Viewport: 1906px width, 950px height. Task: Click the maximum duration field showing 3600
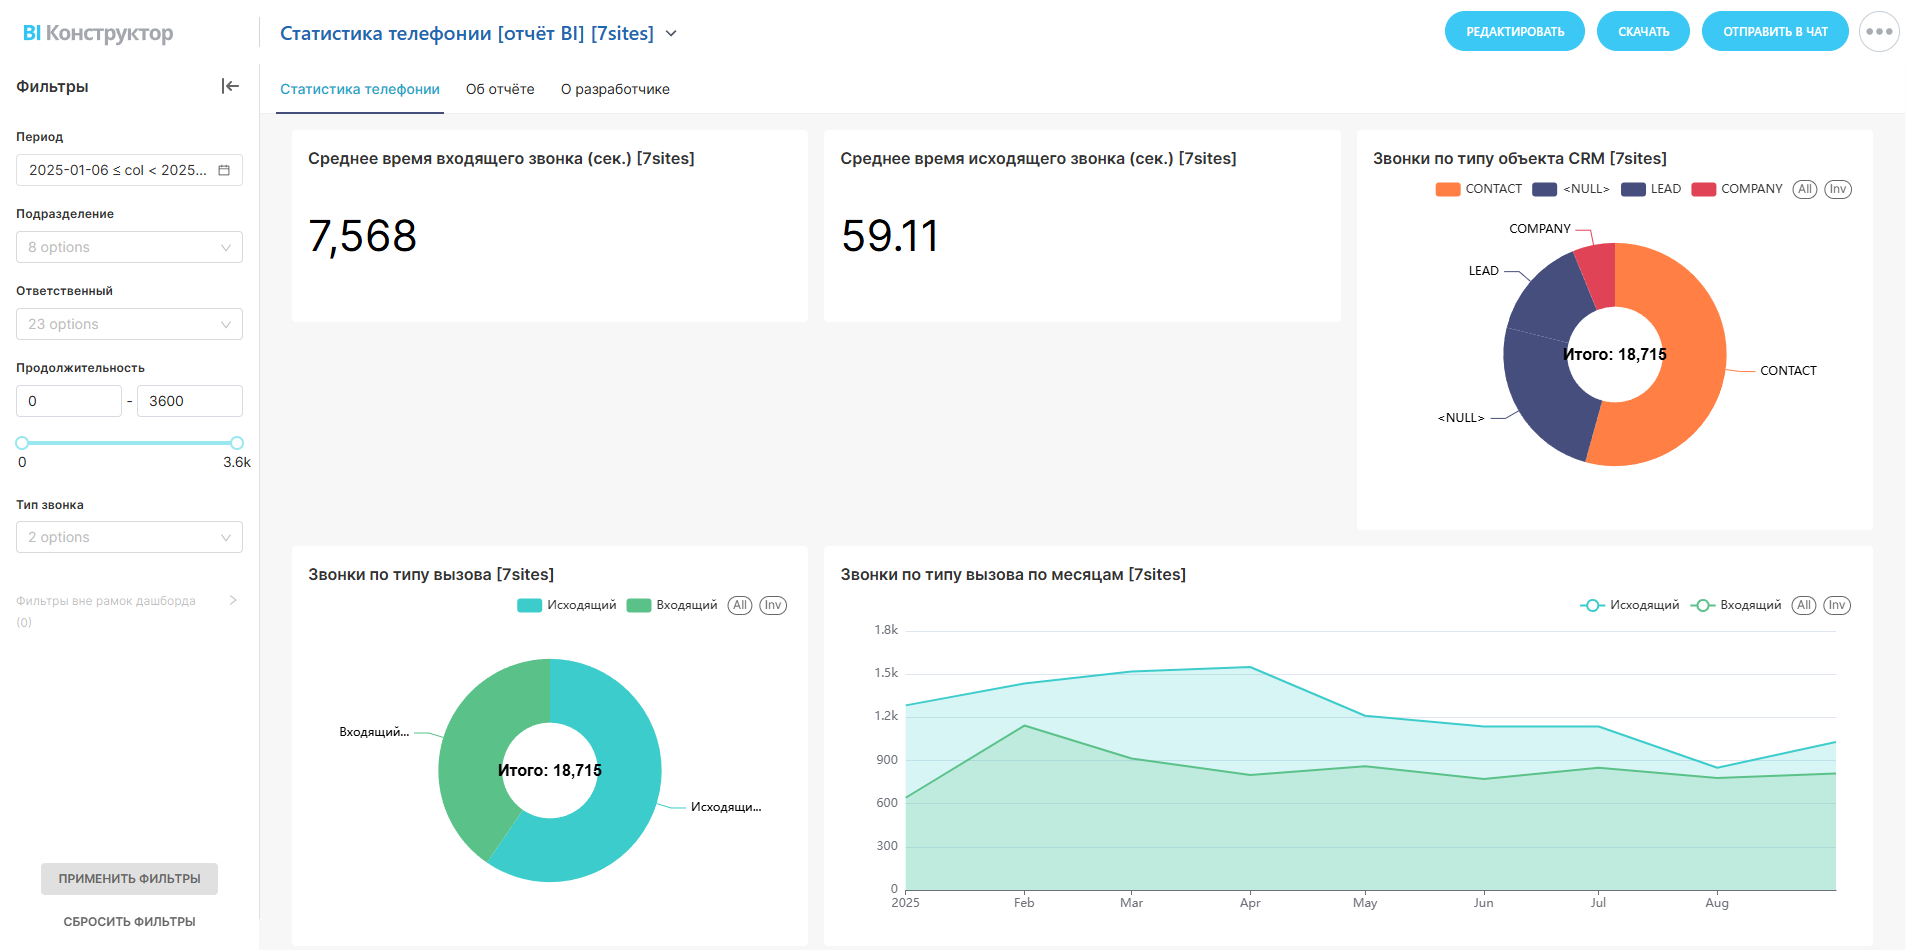click(x=189, y=401)
